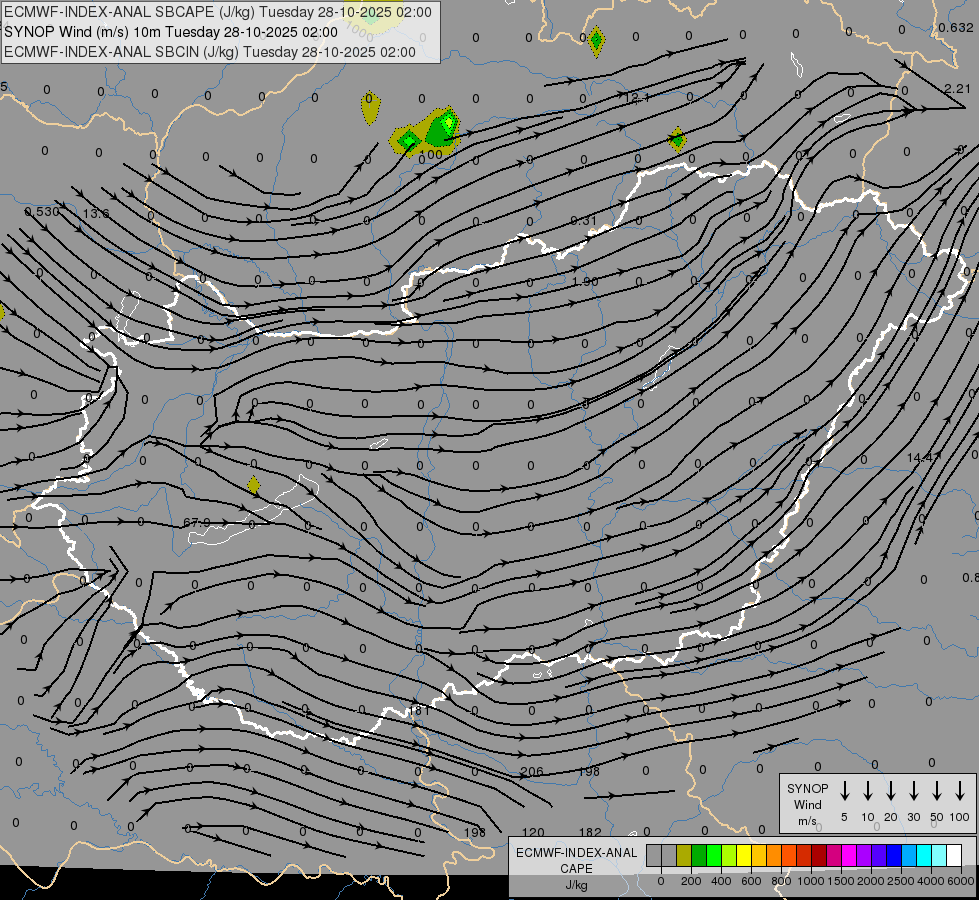Click the 0.632 value on the map
This screenshot has height=900, width=979.
click(956, 27)
